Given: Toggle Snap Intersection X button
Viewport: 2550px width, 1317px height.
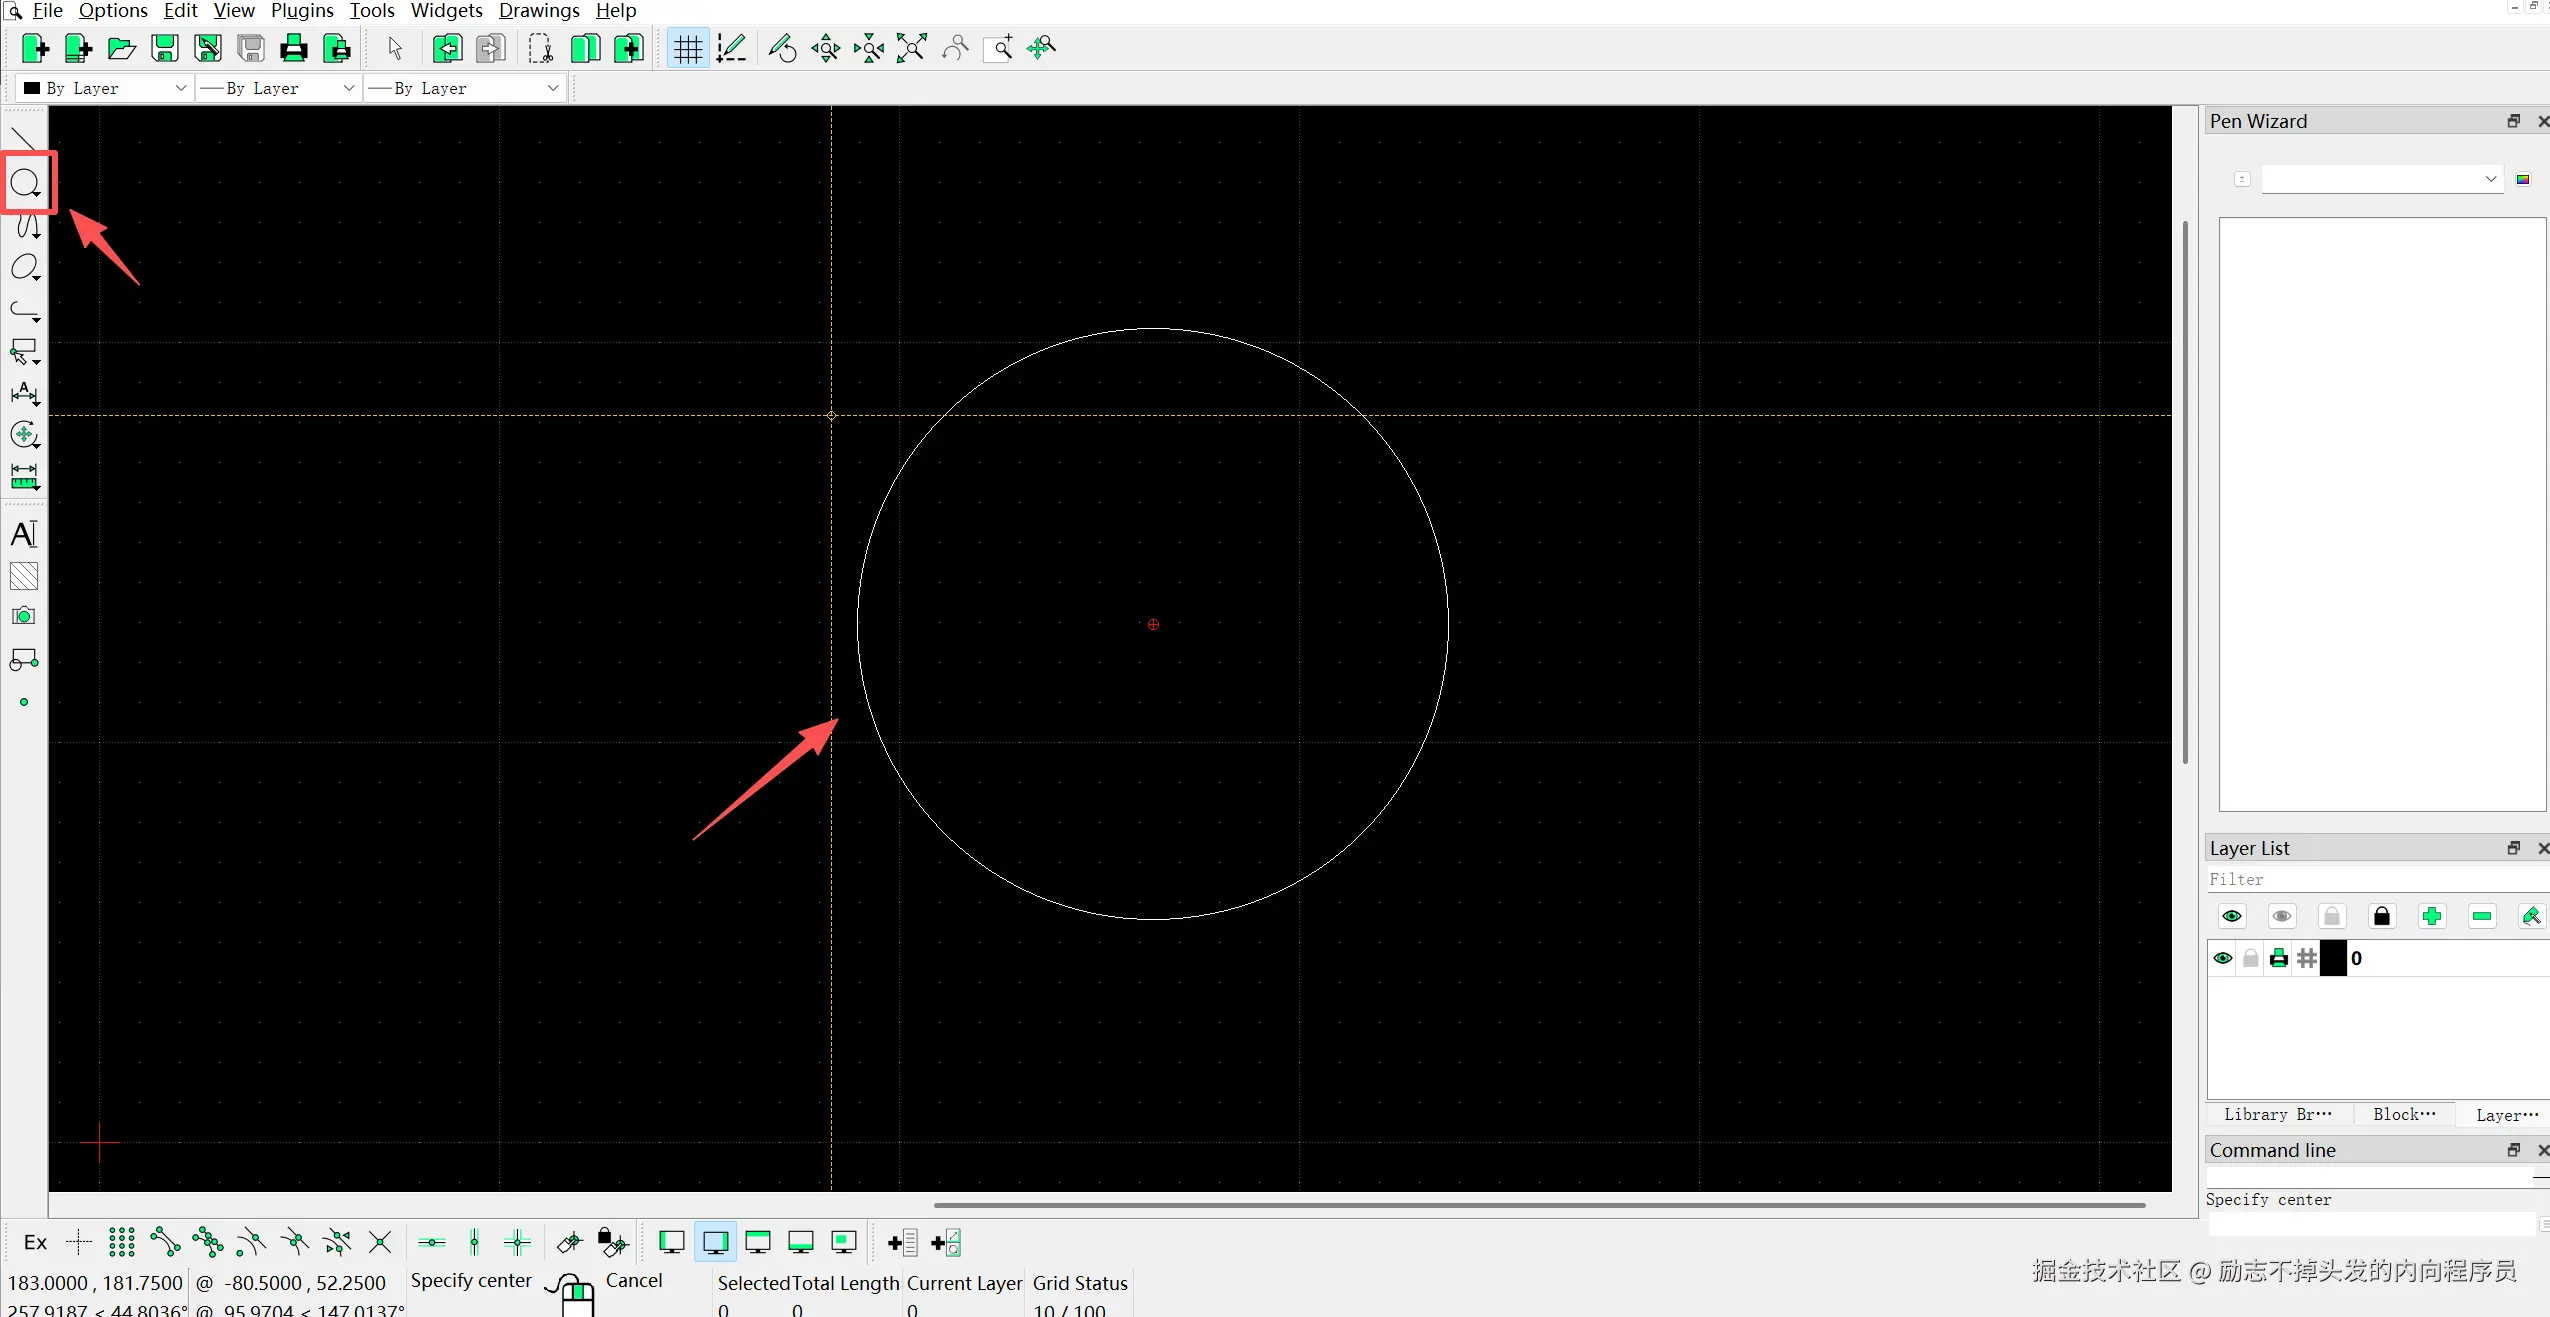Looking at the screenshot, I should click(x=380, y=1242).
